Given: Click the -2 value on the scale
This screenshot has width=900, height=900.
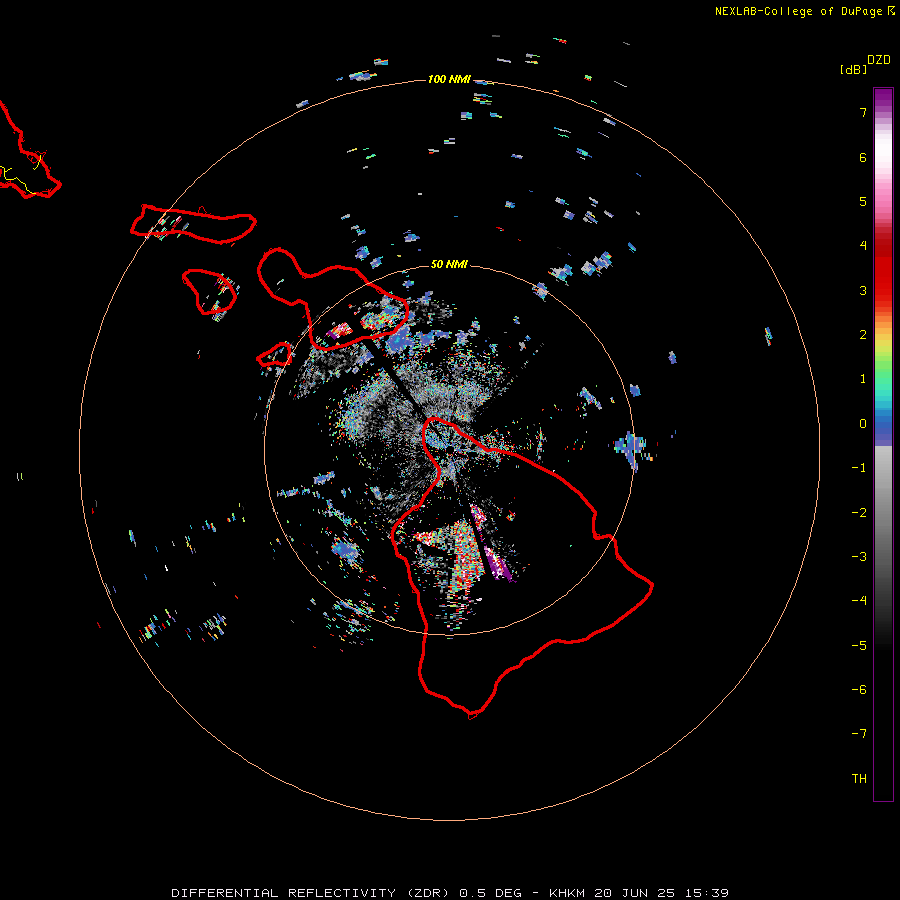Looking at the screenshot, I should (x=859, y=513).
